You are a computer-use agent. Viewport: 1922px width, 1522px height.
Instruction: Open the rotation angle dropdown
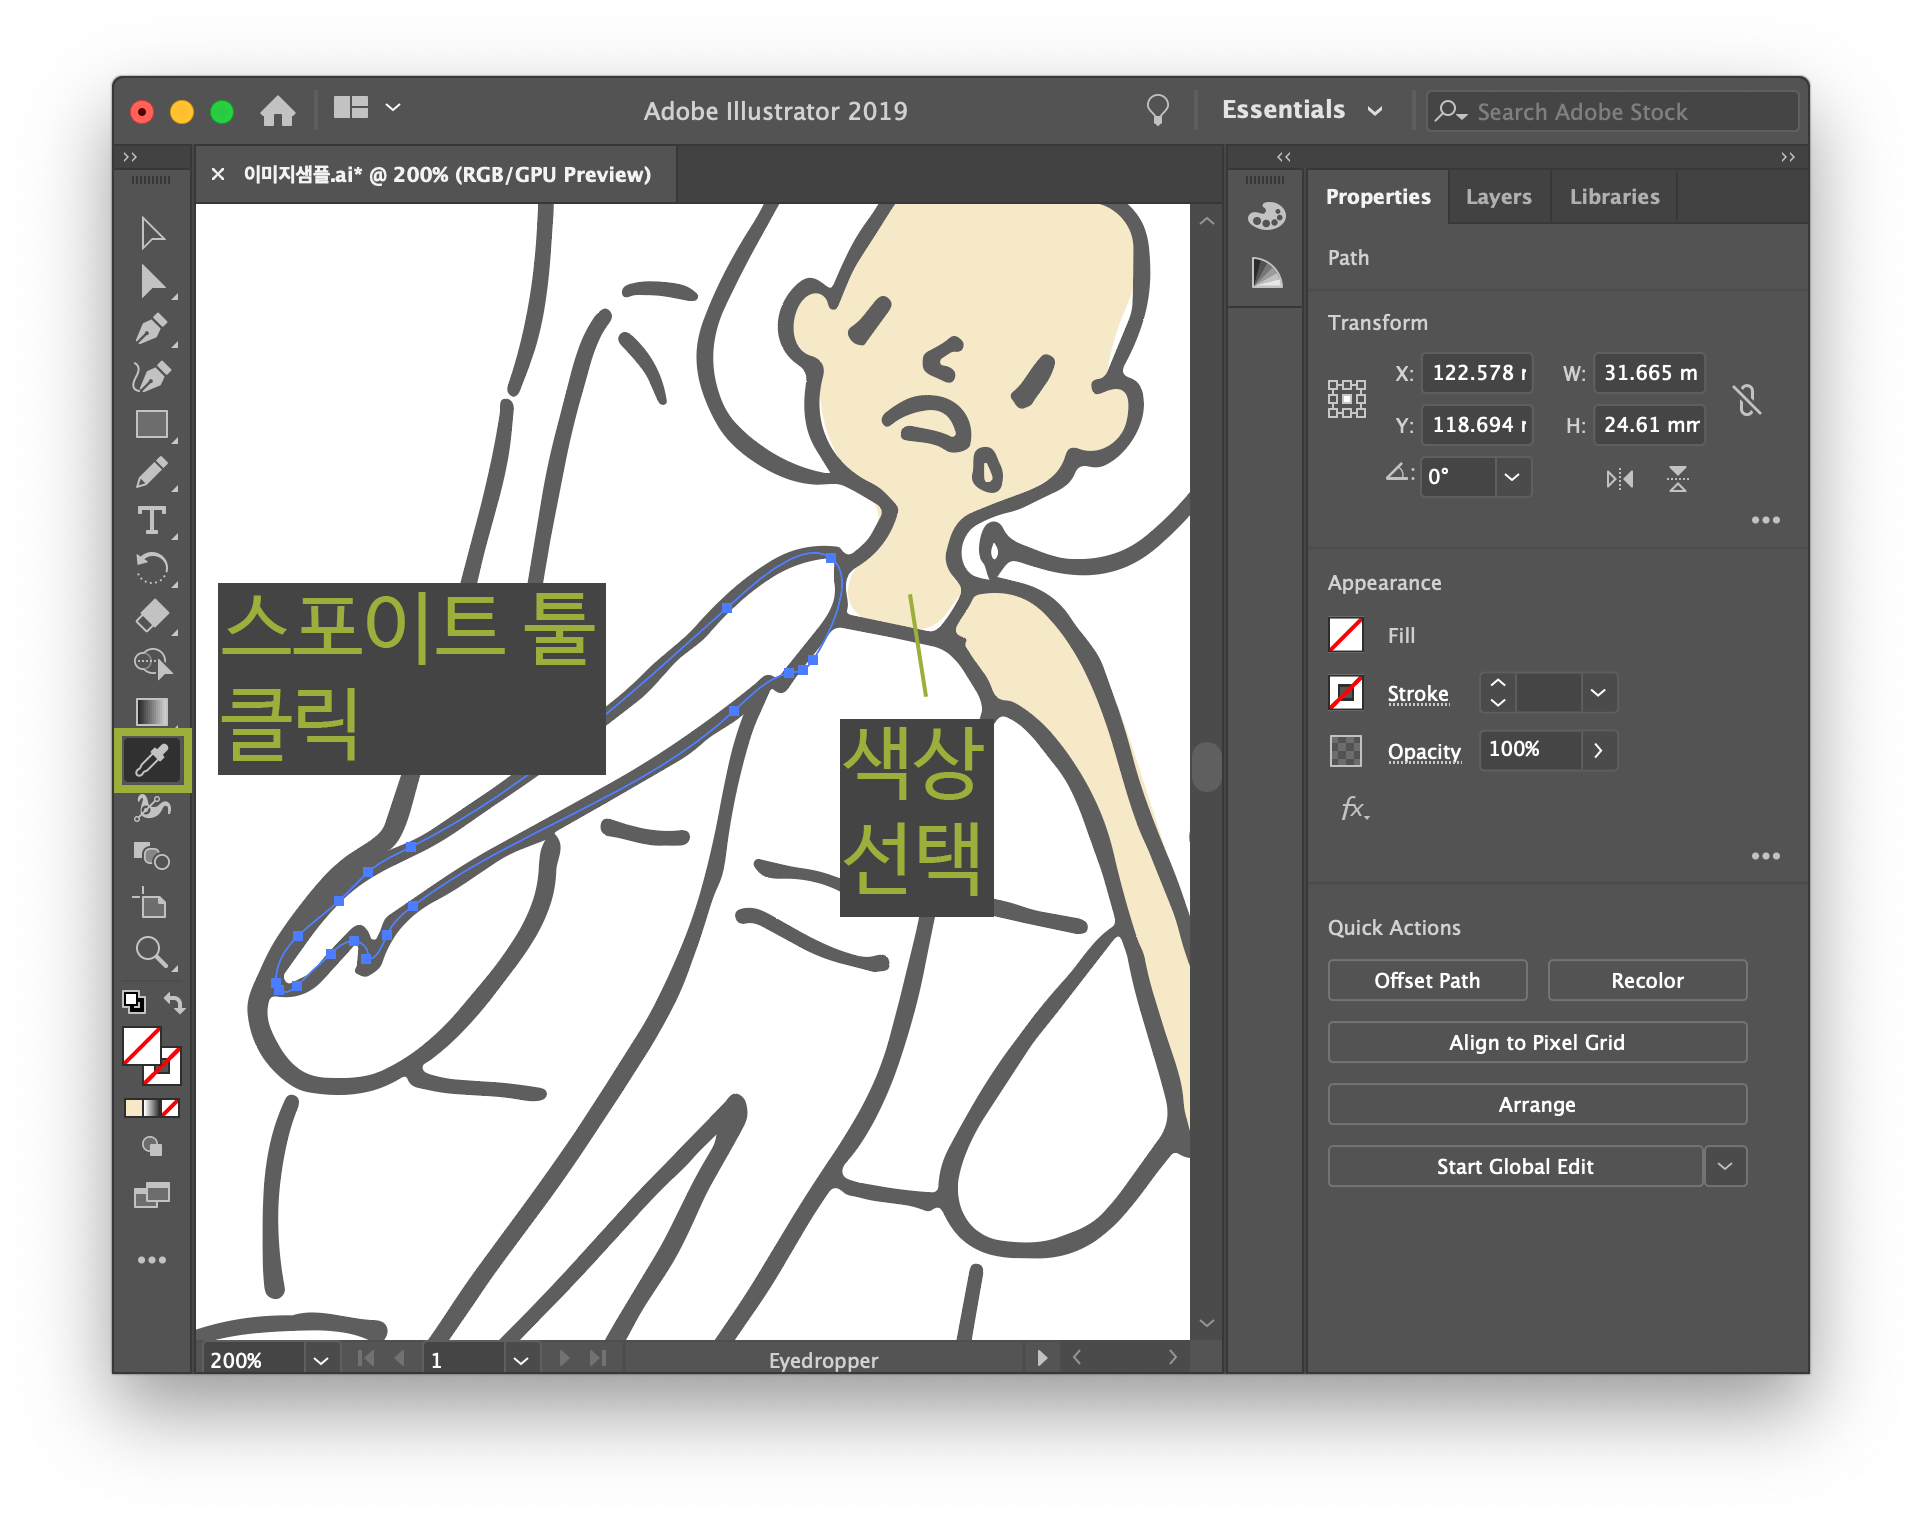pos(1512,477)
